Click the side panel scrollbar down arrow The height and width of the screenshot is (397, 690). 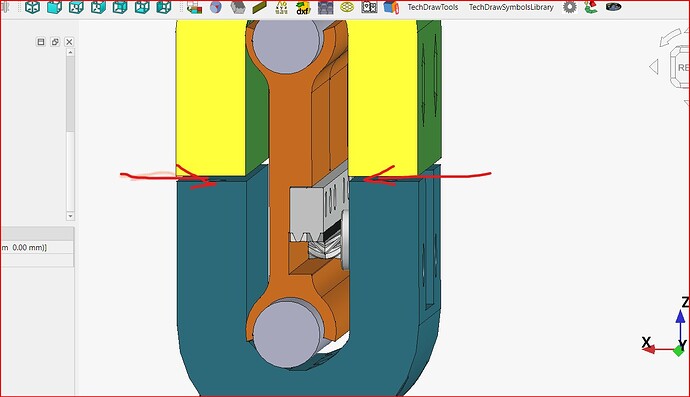click(70, 216)
